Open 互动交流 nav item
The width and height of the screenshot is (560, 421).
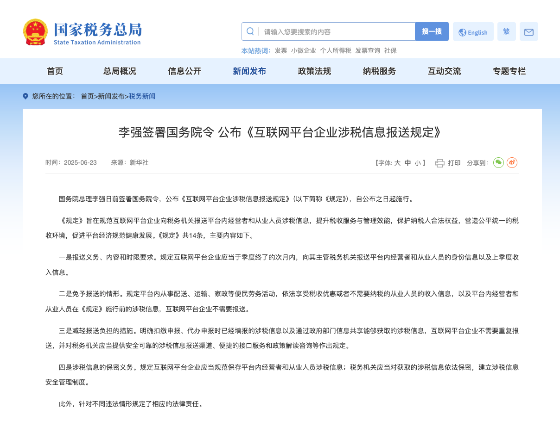(444, 71)
